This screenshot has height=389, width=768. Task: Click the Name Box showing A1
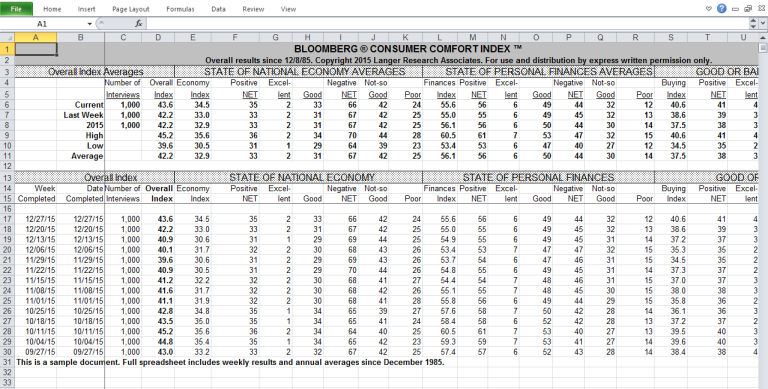tap(43, 24)
